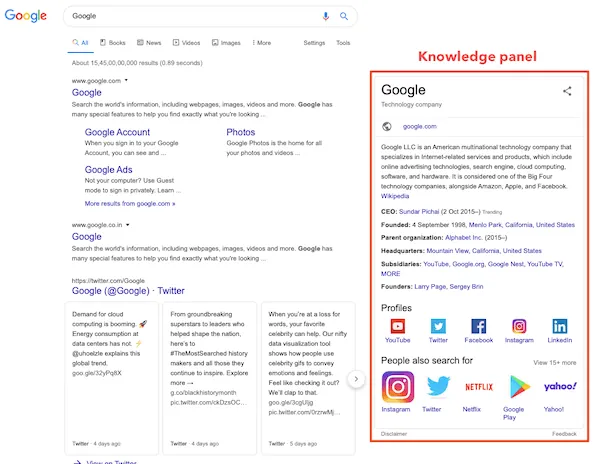Click the Disclaimer link
The width and height of the screenshot is (594, 464).
394,434
